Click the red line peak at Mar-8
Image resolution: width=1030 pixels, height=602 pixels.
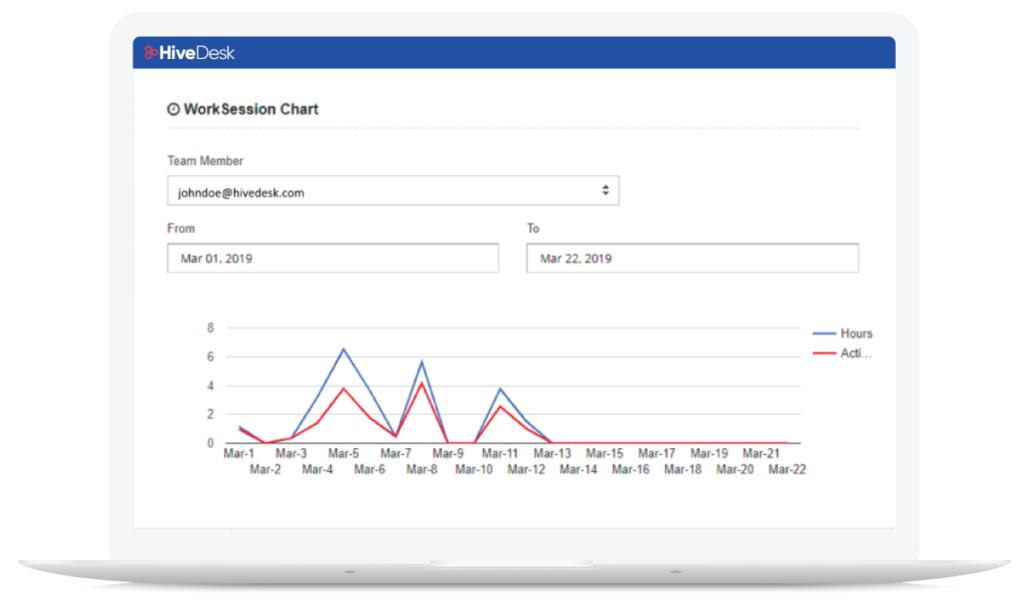pos(422,383)
